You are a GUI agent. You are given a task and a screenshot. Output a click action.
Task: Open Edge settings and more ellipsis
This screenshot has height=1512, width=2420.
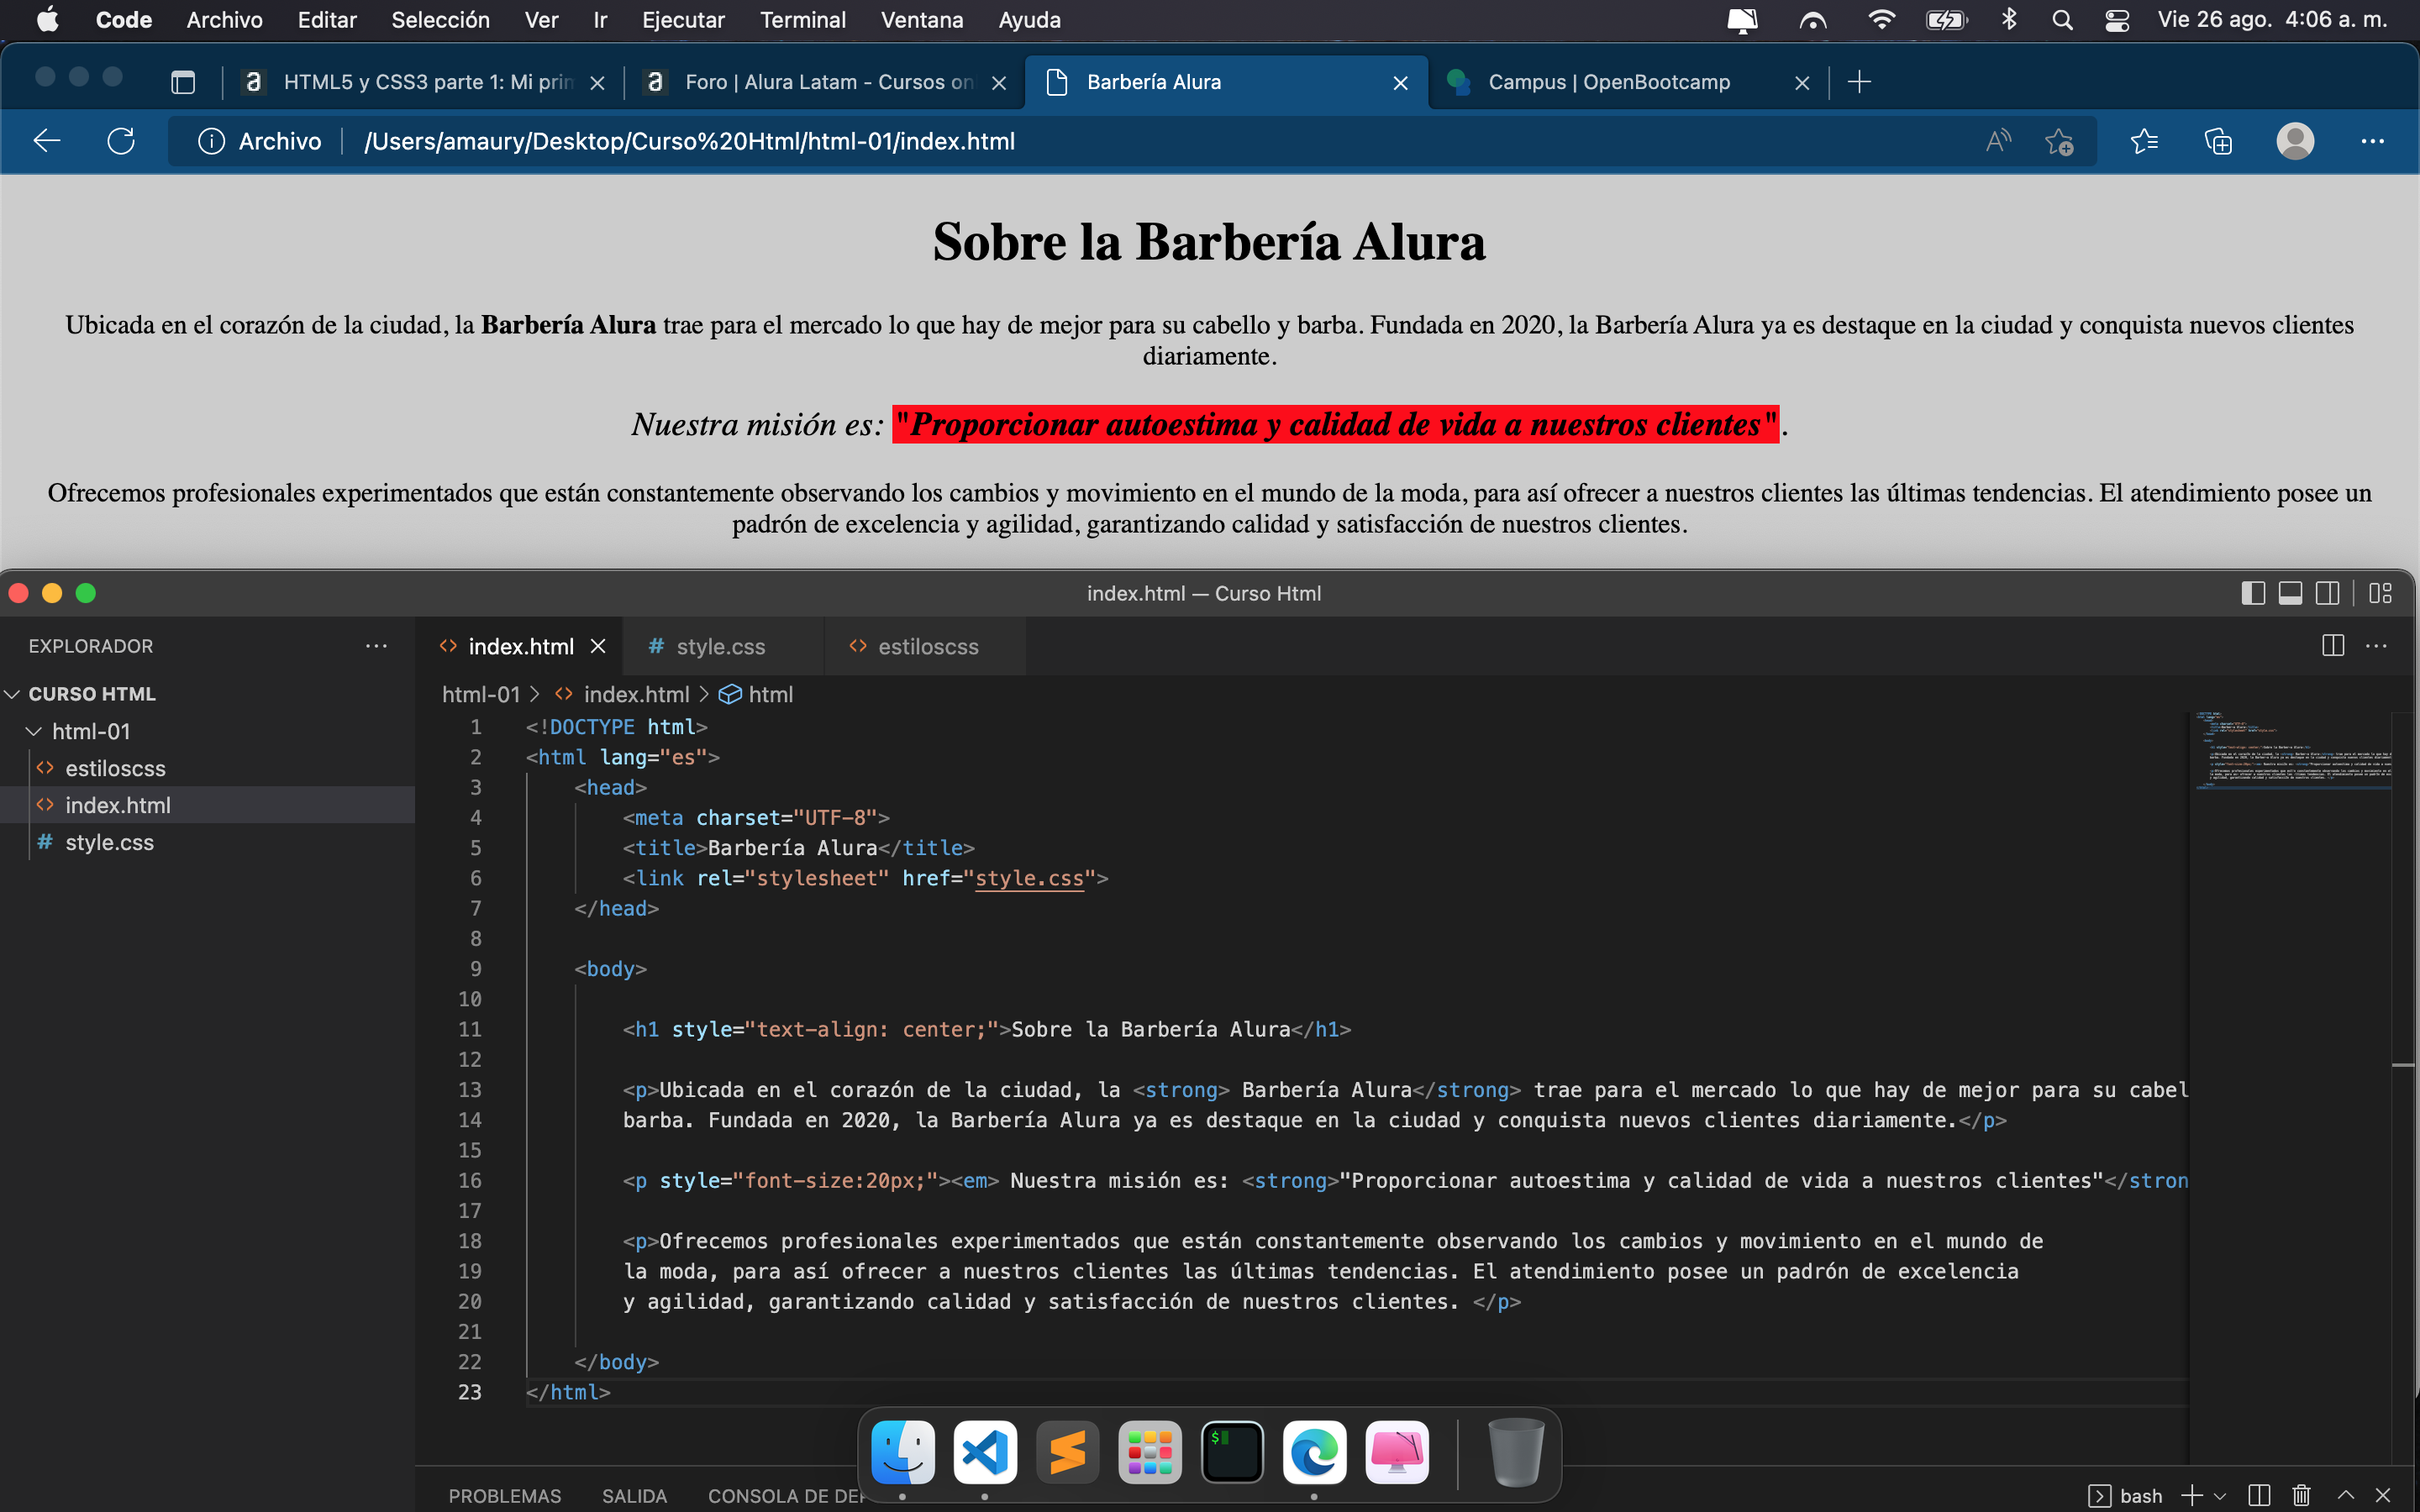click(2373, 141)
